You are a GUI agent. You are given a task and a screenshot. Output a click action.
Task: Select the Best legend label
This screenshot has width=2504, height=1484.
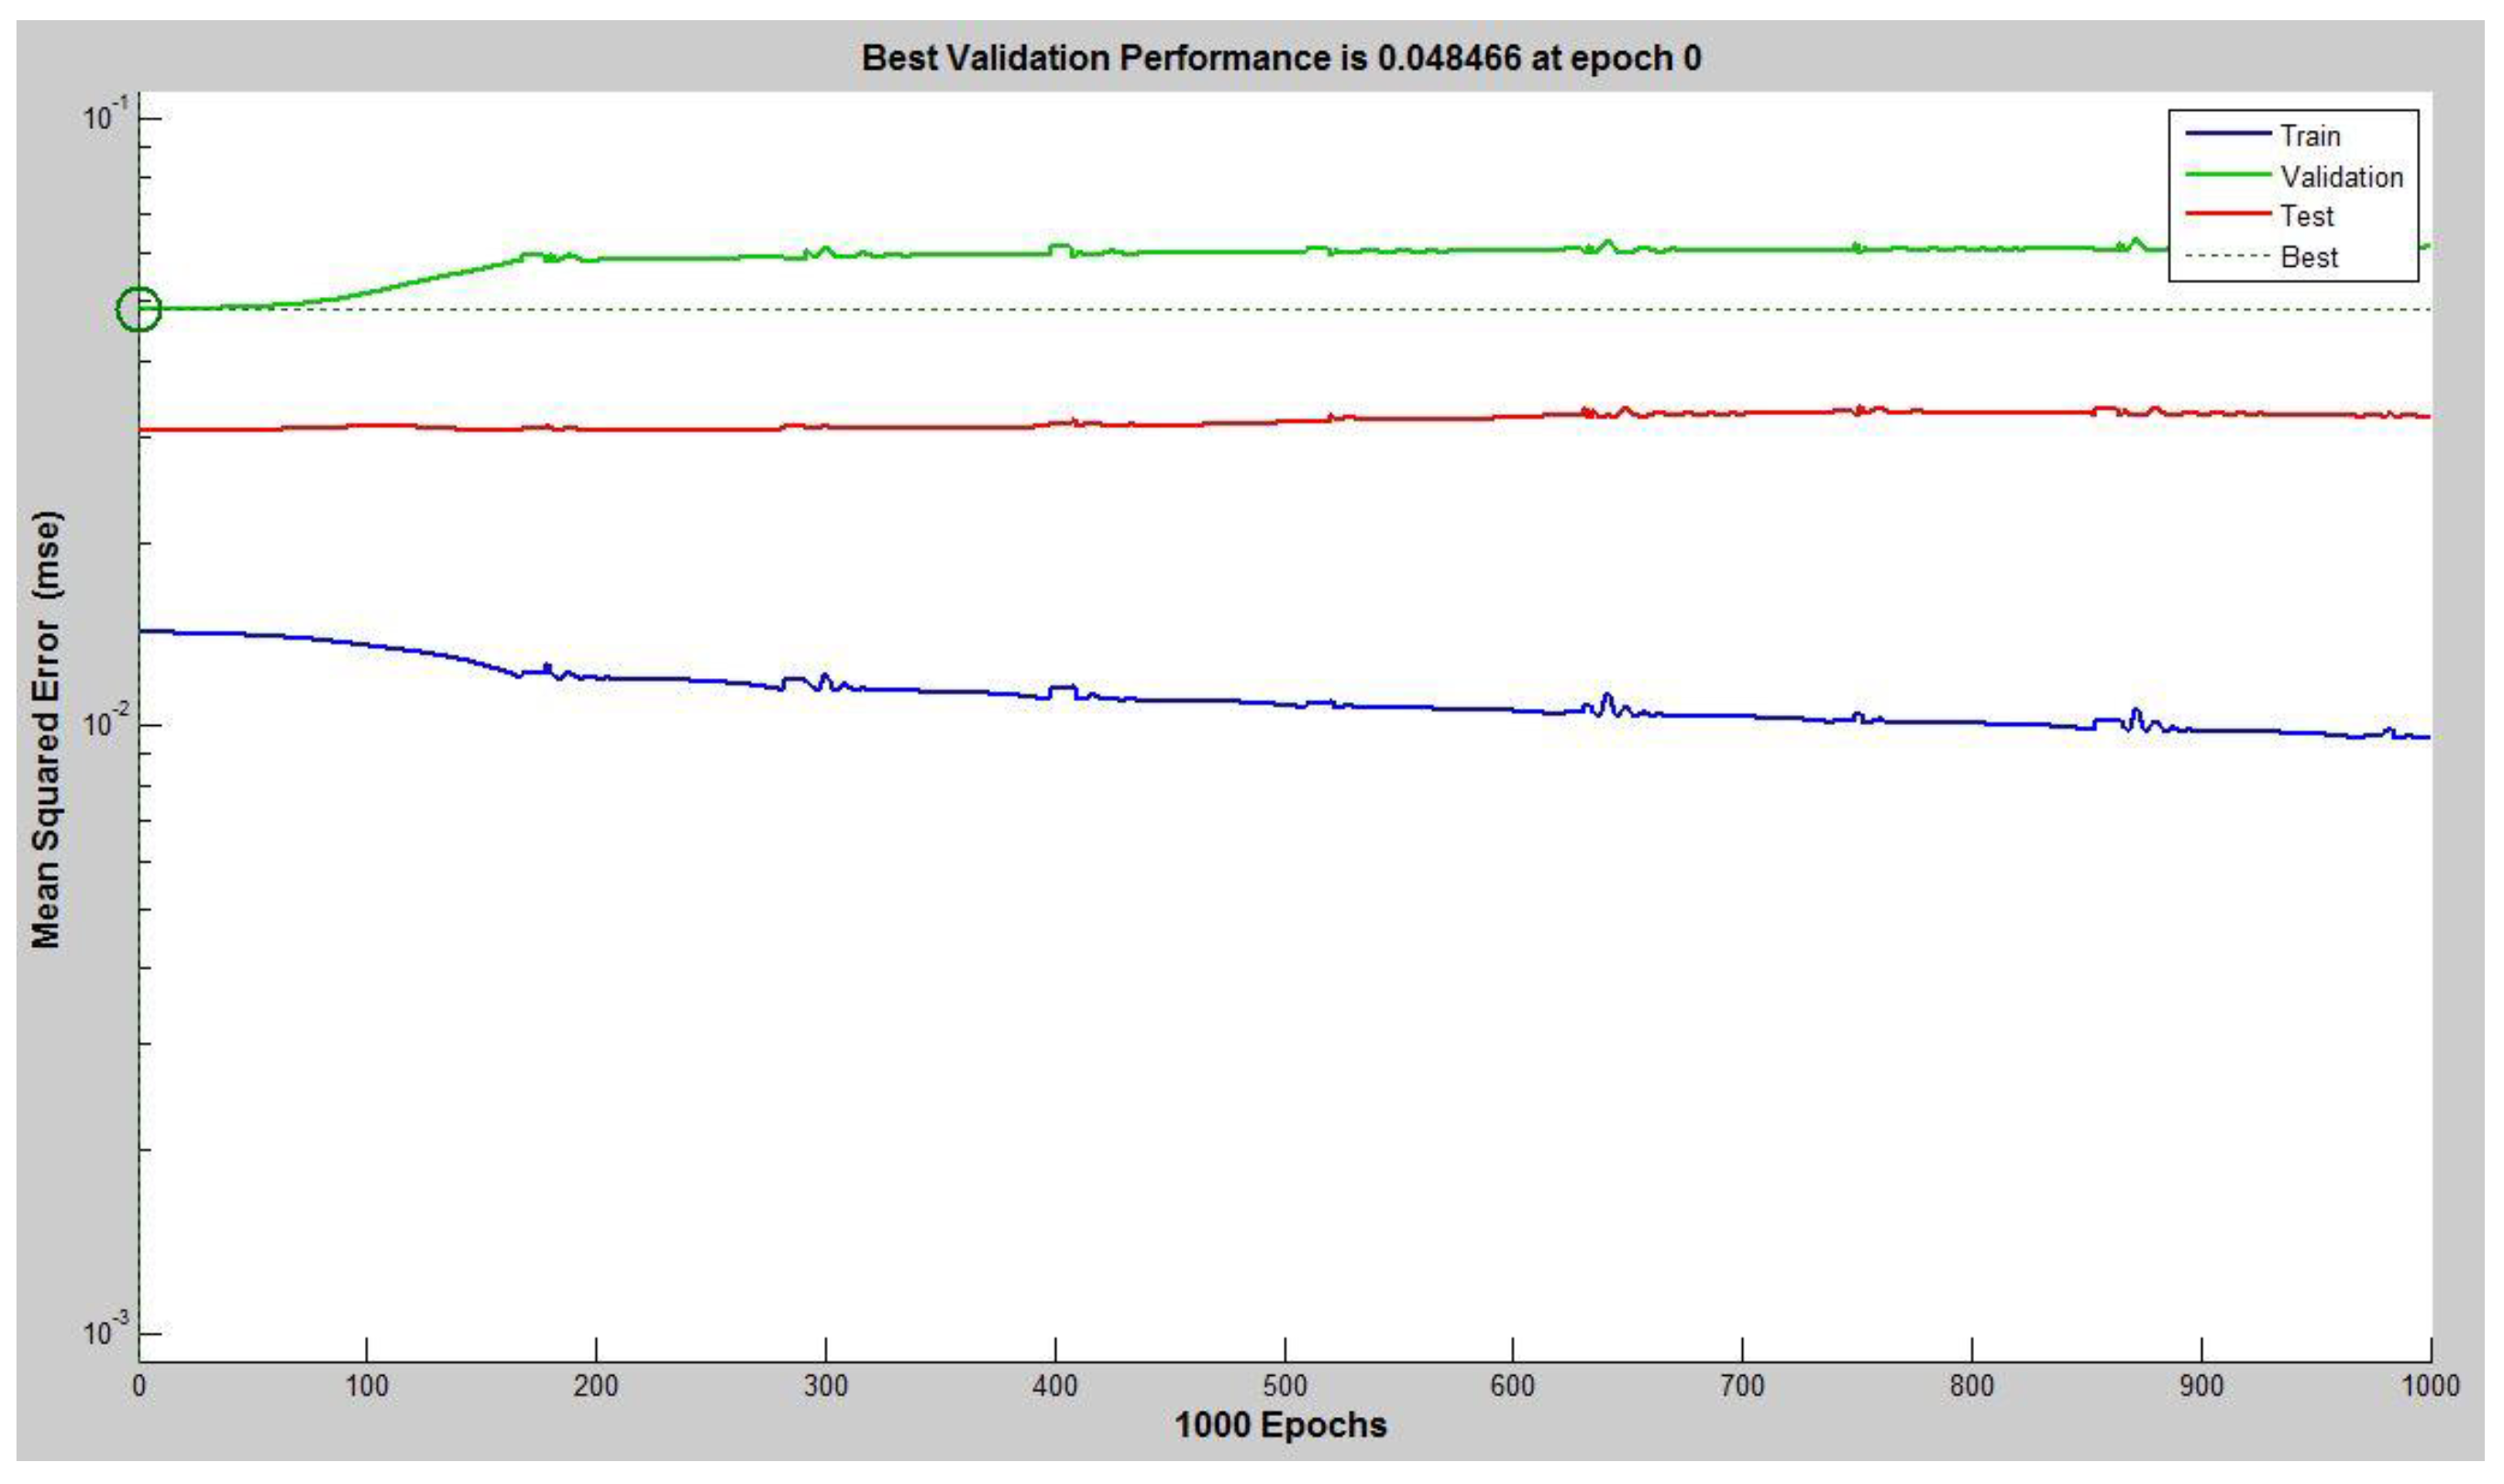point(2308,257)
